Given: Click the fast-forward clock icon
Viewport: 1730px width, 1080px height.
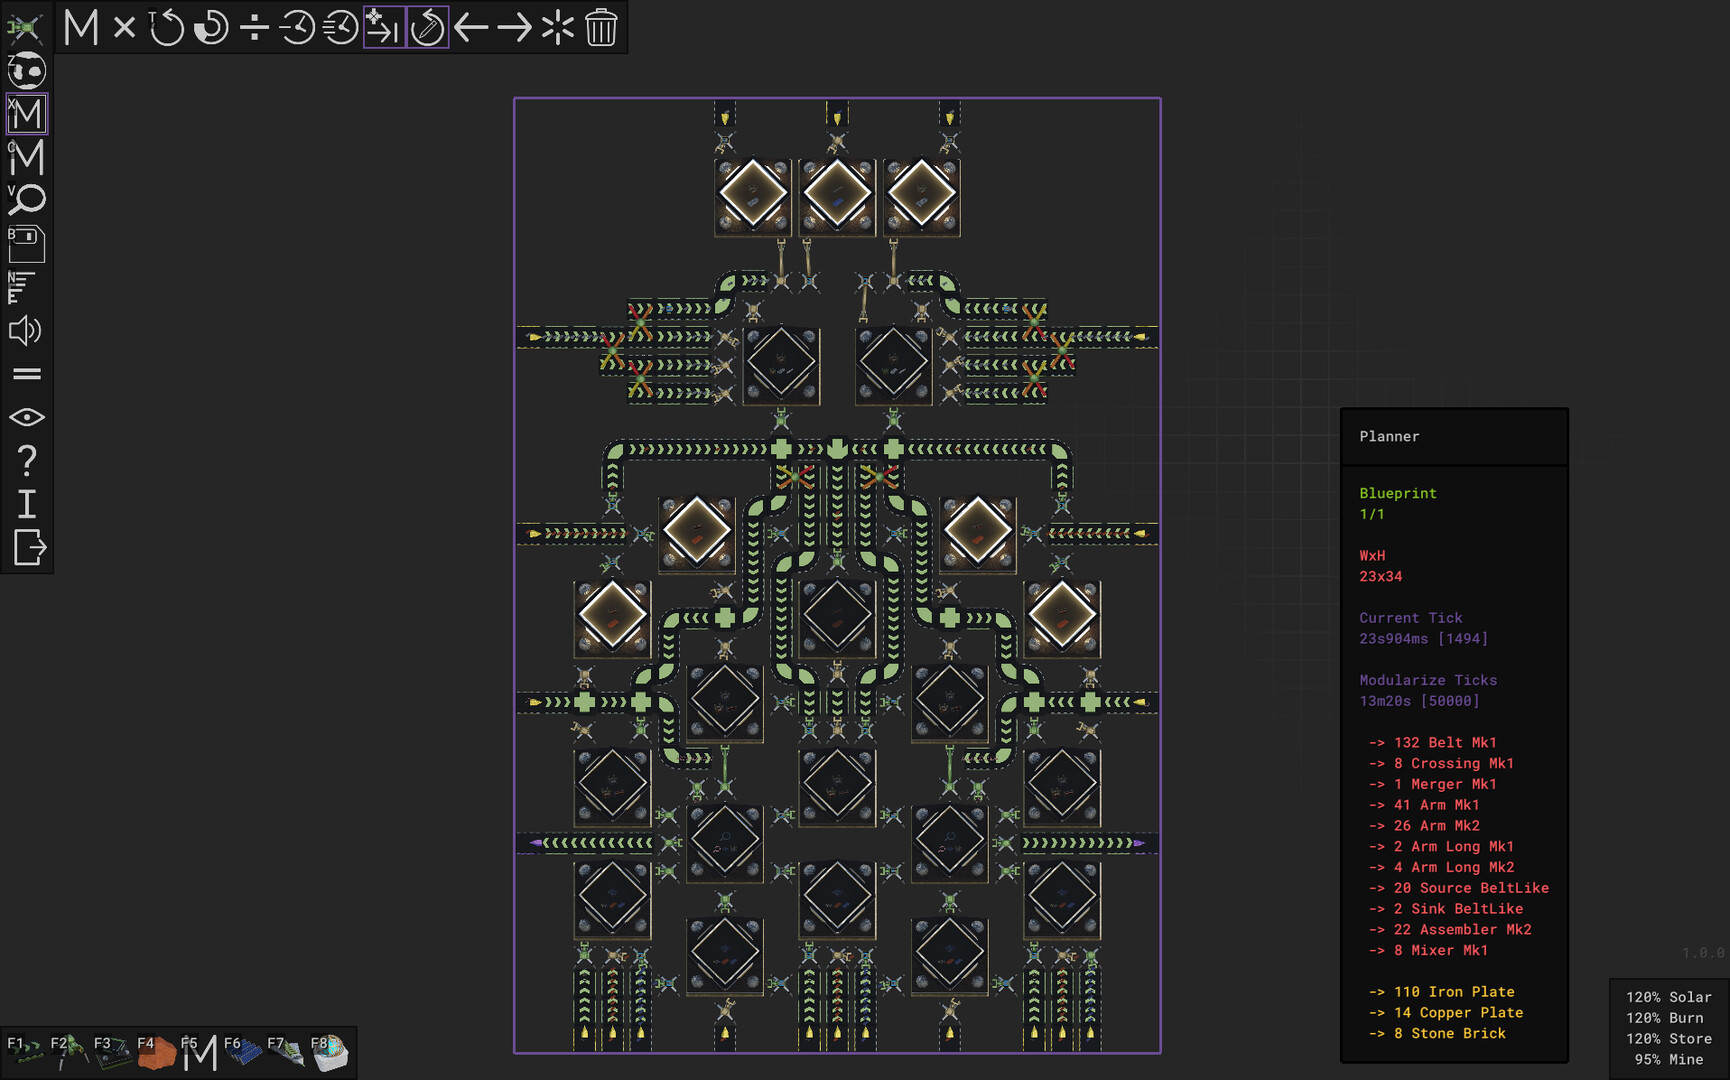Looking at the screenshot, I should (340, 28).
